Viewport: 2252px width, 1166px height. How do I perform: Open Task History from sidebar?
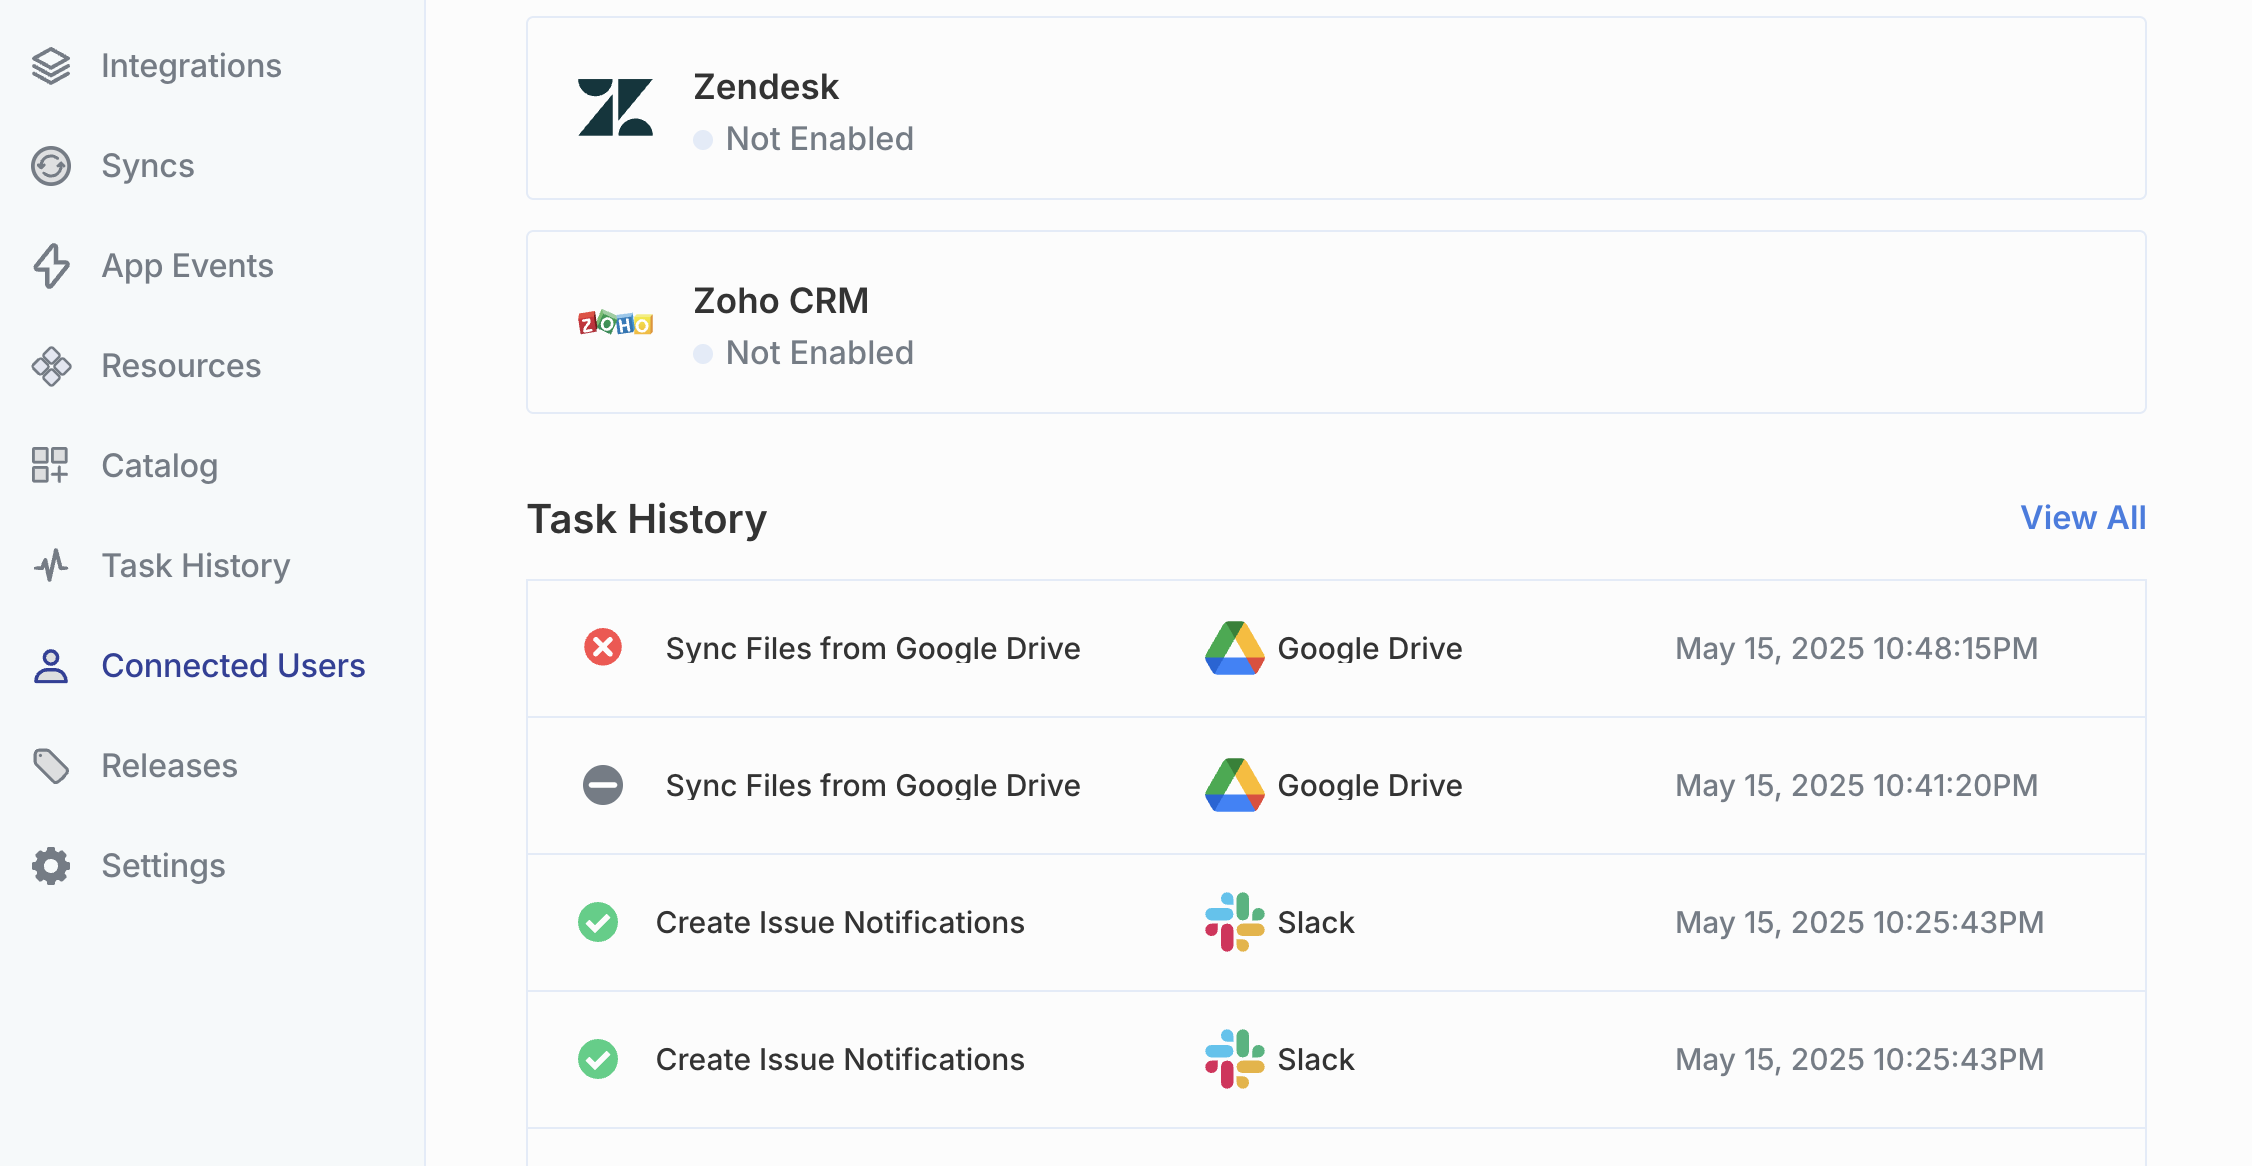(x=196, y=566)
